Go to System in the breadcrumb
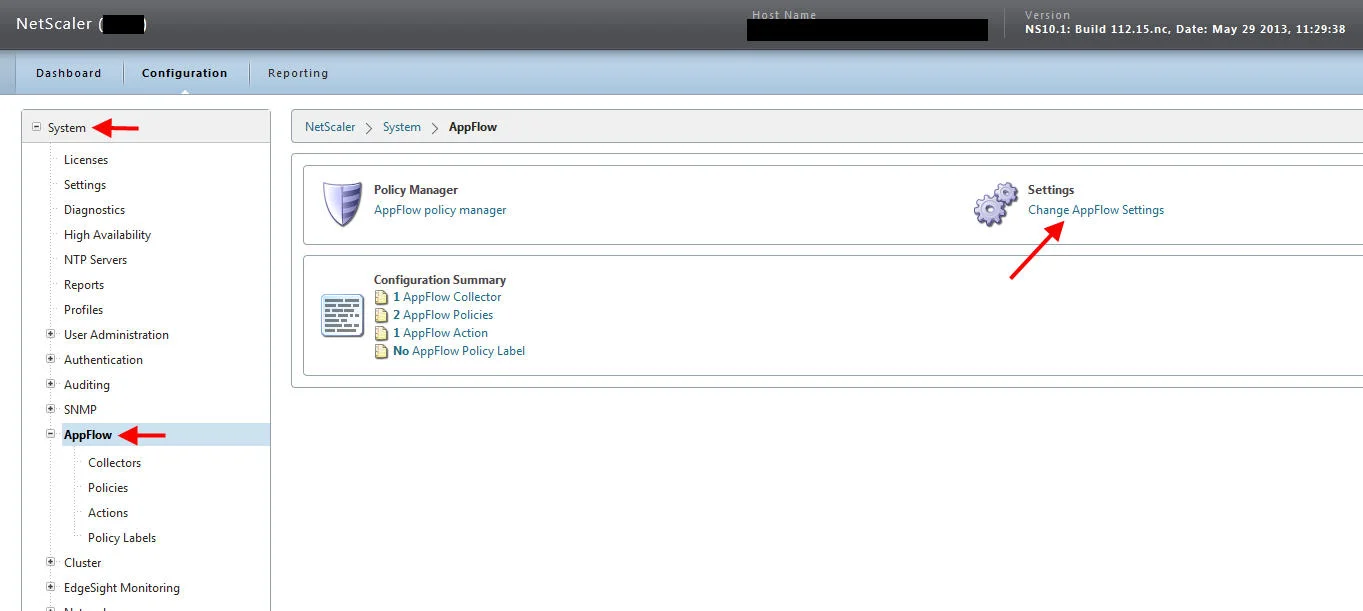The image size is (1363, 611). (x=402, y=127)
